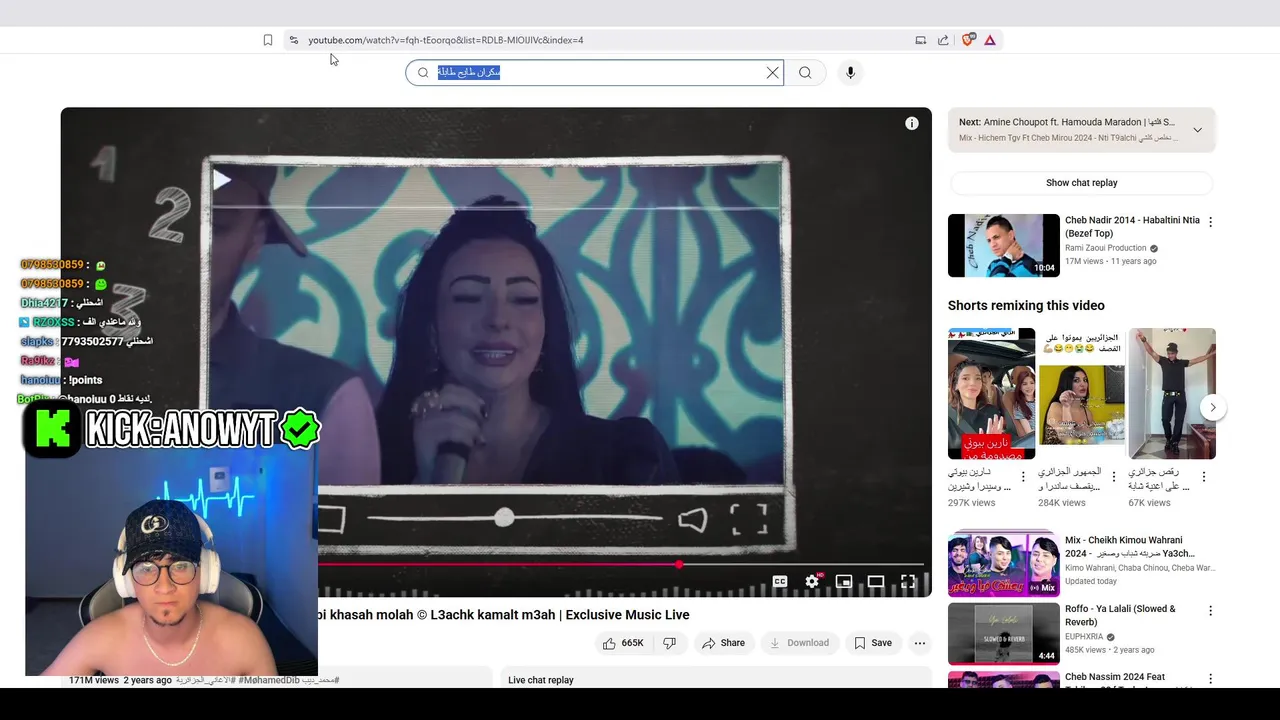Open Roffo - Ya Lalali thumbnail
The height and width of the screenshot is (720, 1280).
[x=1003, y=633]
